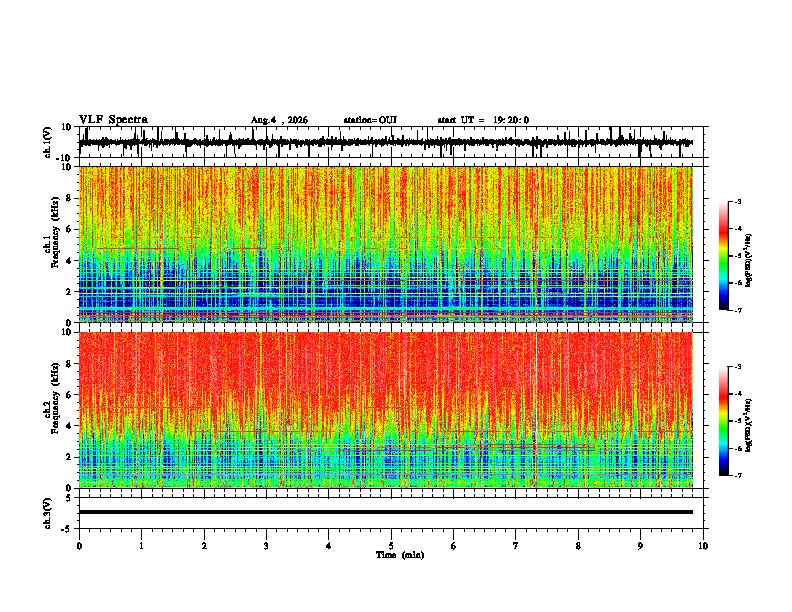Click time axis tick label "7"
This screenshot has height=612, width=792.
coord(516,546)
